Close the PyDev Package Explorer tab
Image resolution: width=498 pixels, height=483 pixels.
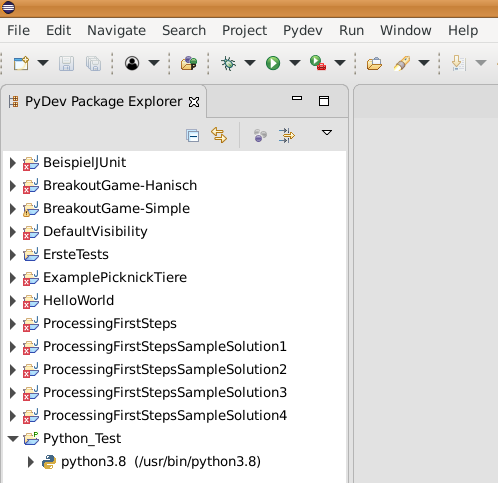click(x=194, y=102)
